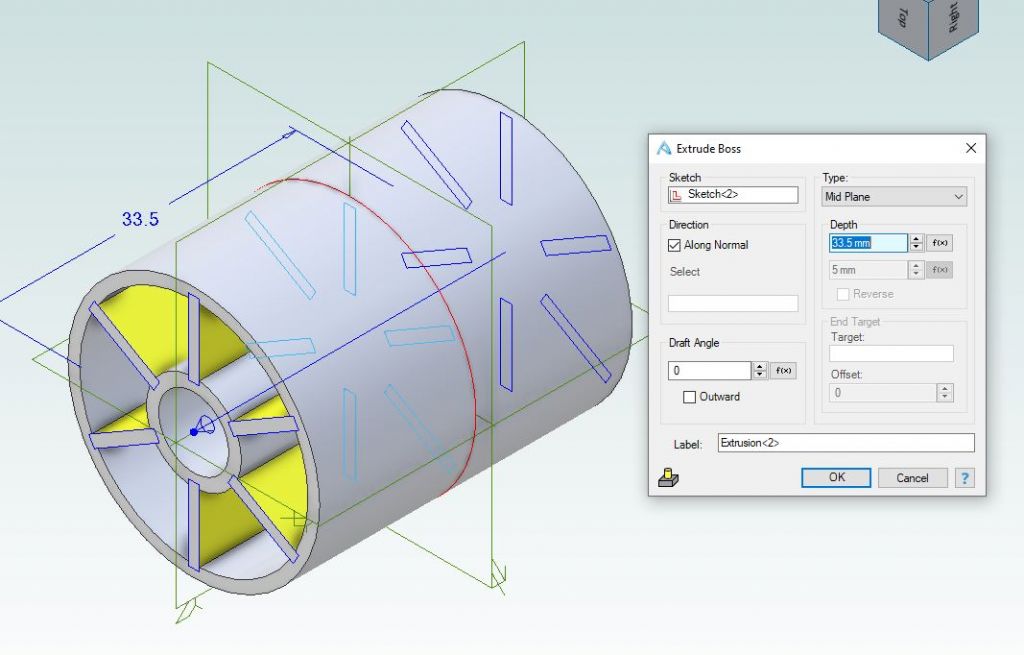Open help with the question mark button
1024x655 pixels.
(x=965, y=478)
